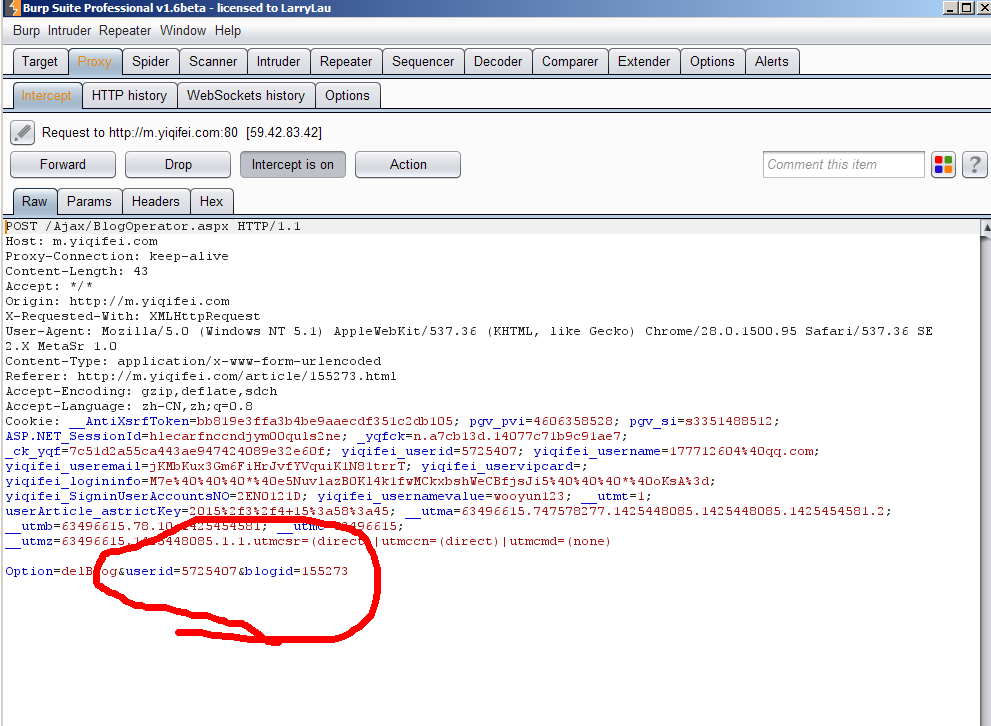Image resolution: width=991 pixels, height=726 pixels.
Task: Click the Accept-Encoding header line
Action: click(142, 391)
